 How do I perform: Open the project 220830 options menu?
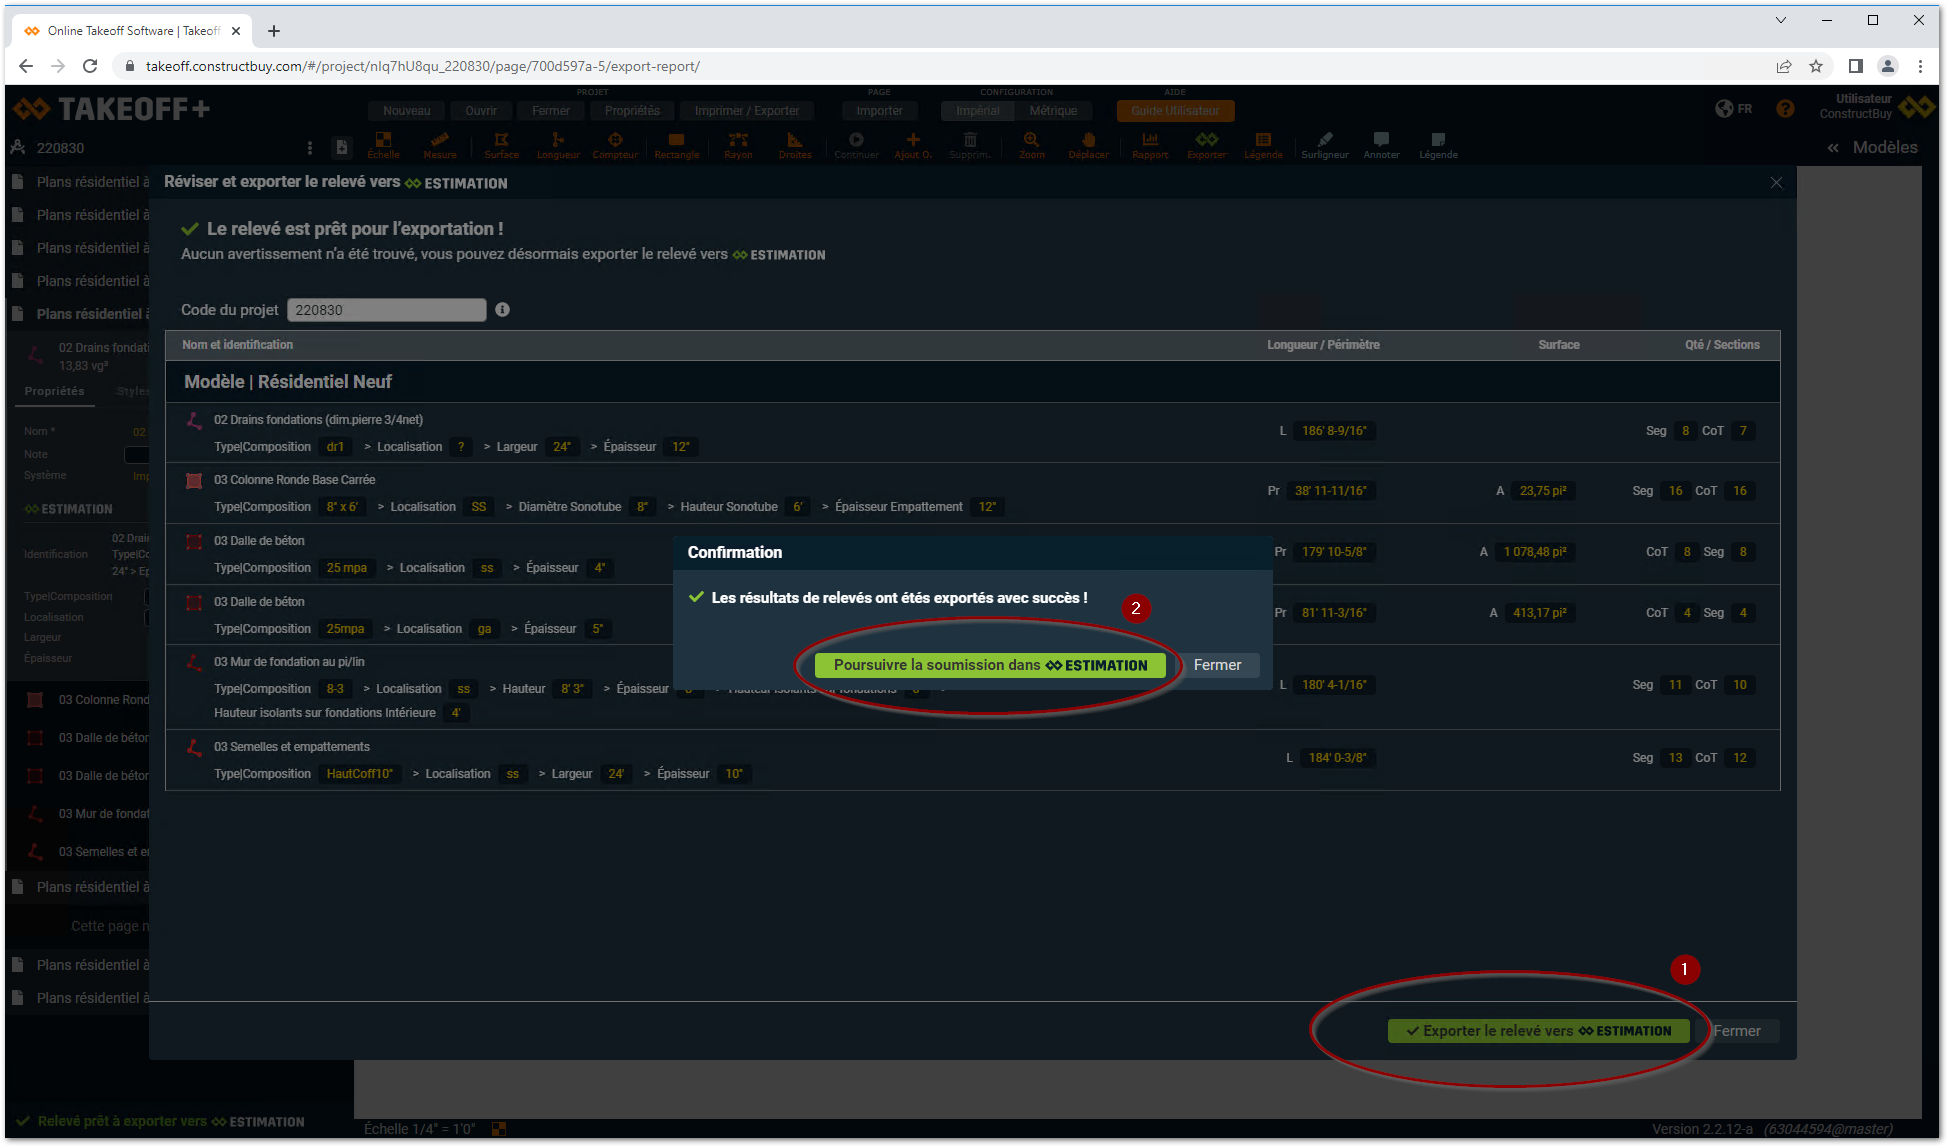[x=310, y=148]
